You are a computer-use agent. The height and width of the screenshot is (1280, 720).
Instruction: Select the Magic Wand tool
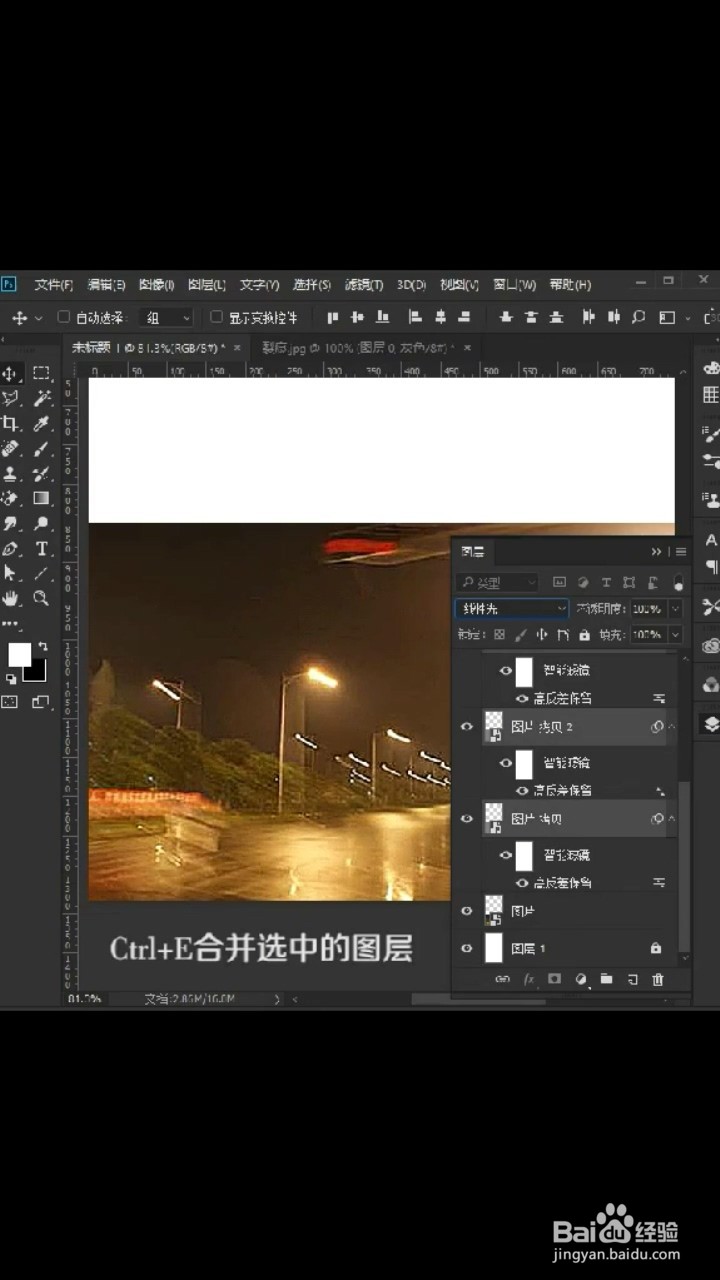[41, 398]
